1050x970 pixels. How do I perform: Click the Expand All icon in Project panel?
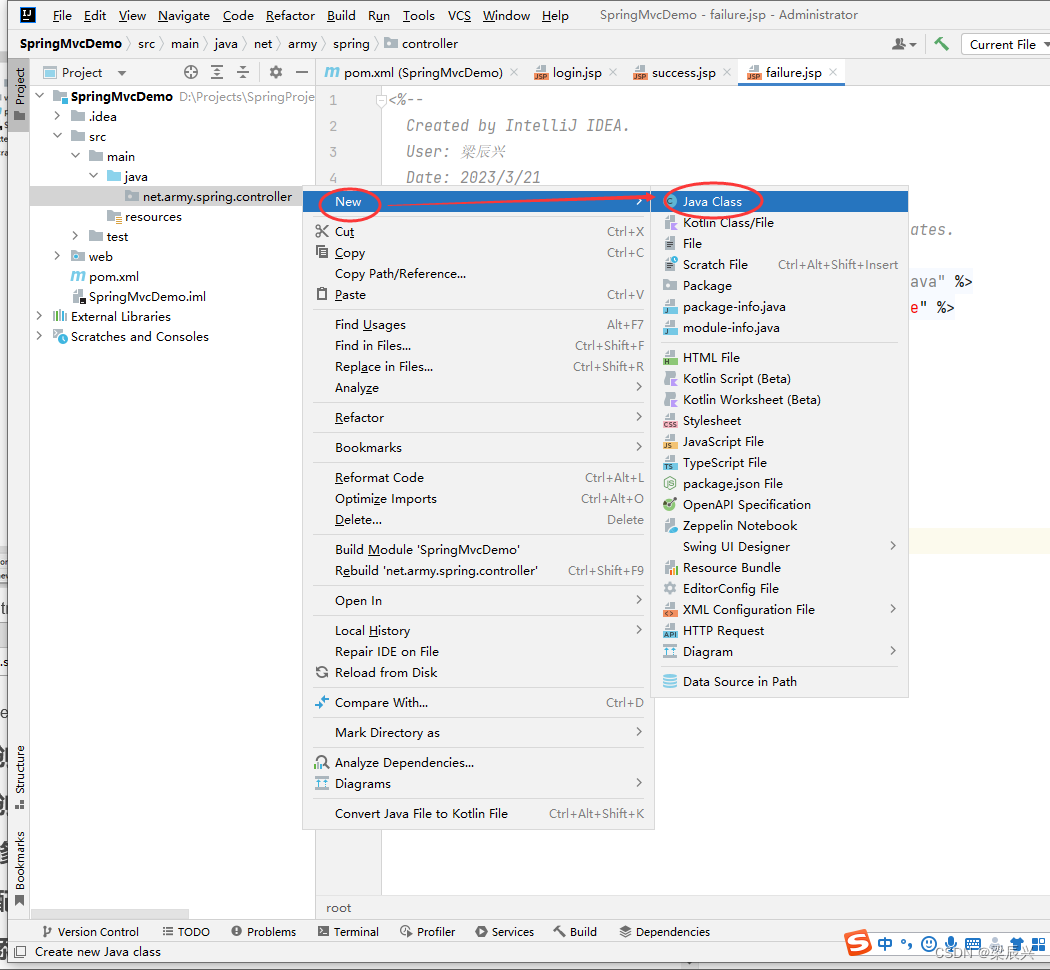pos(217,72)
